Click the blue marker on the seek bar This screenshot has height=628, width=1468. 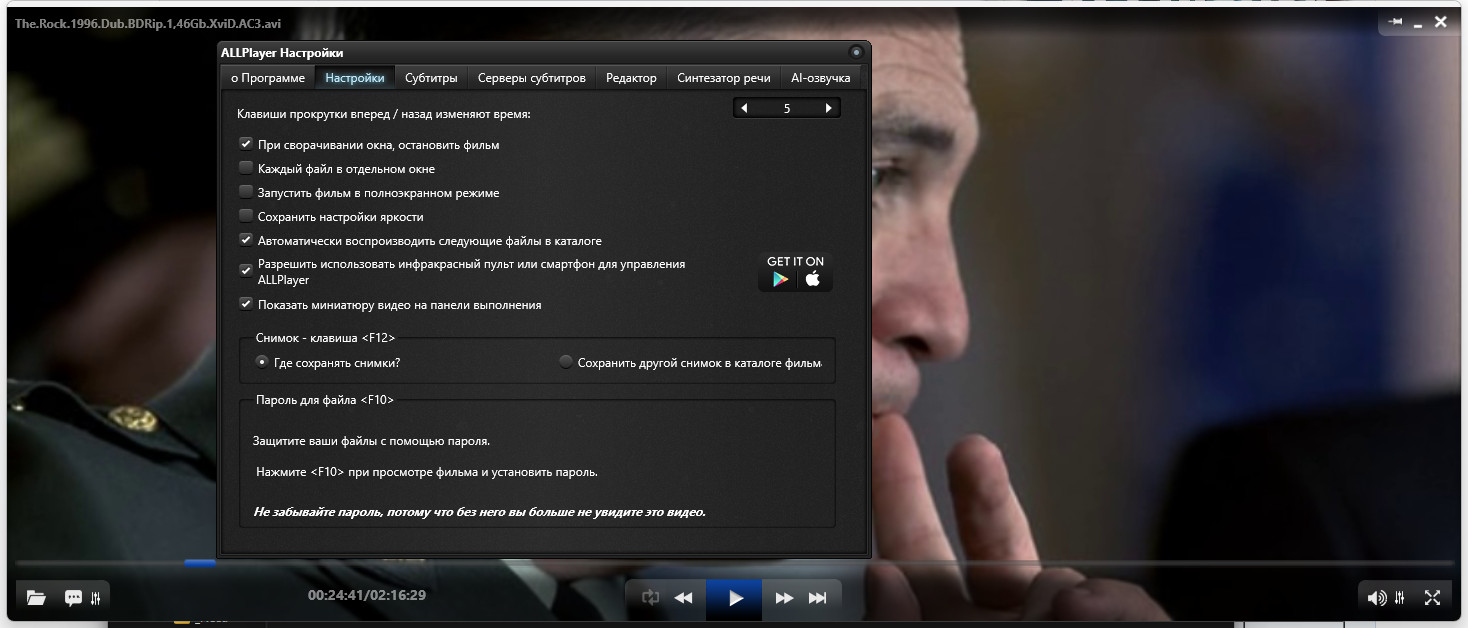(200, 563)
